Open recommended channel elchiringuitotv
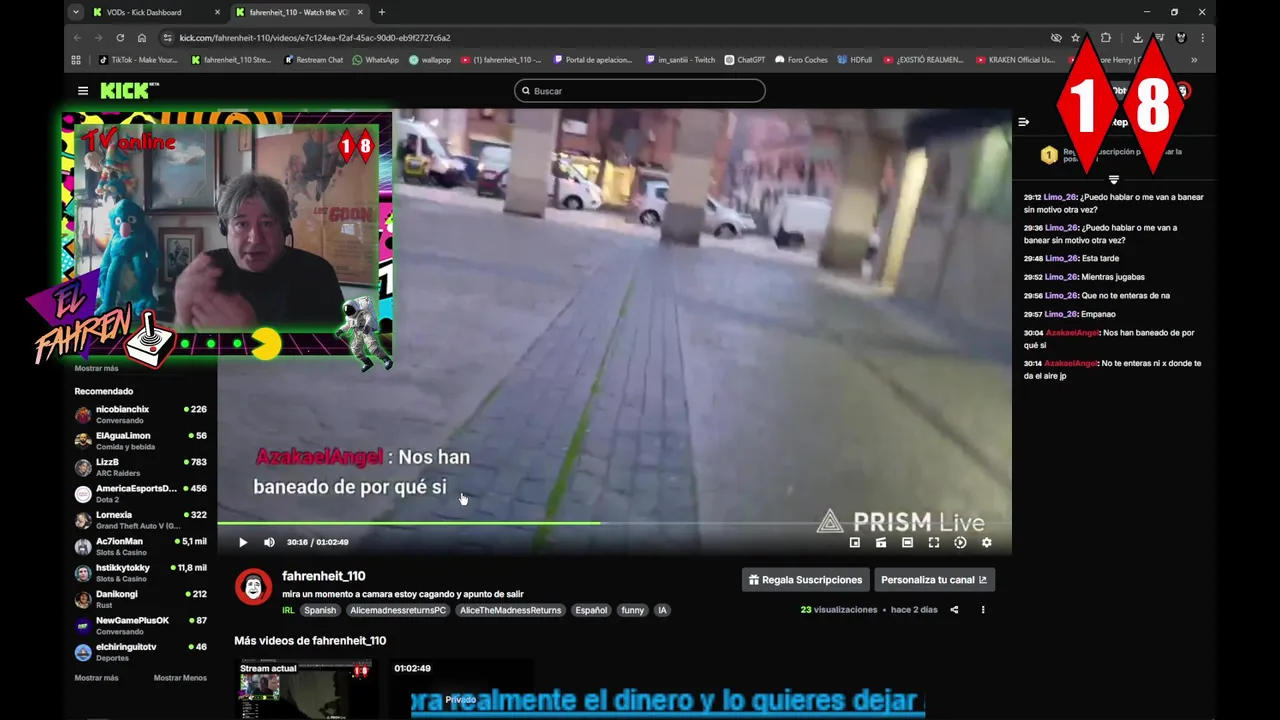Image resolution: width=1280 pixels, height=720 pixels. click(x=140, y=652)
